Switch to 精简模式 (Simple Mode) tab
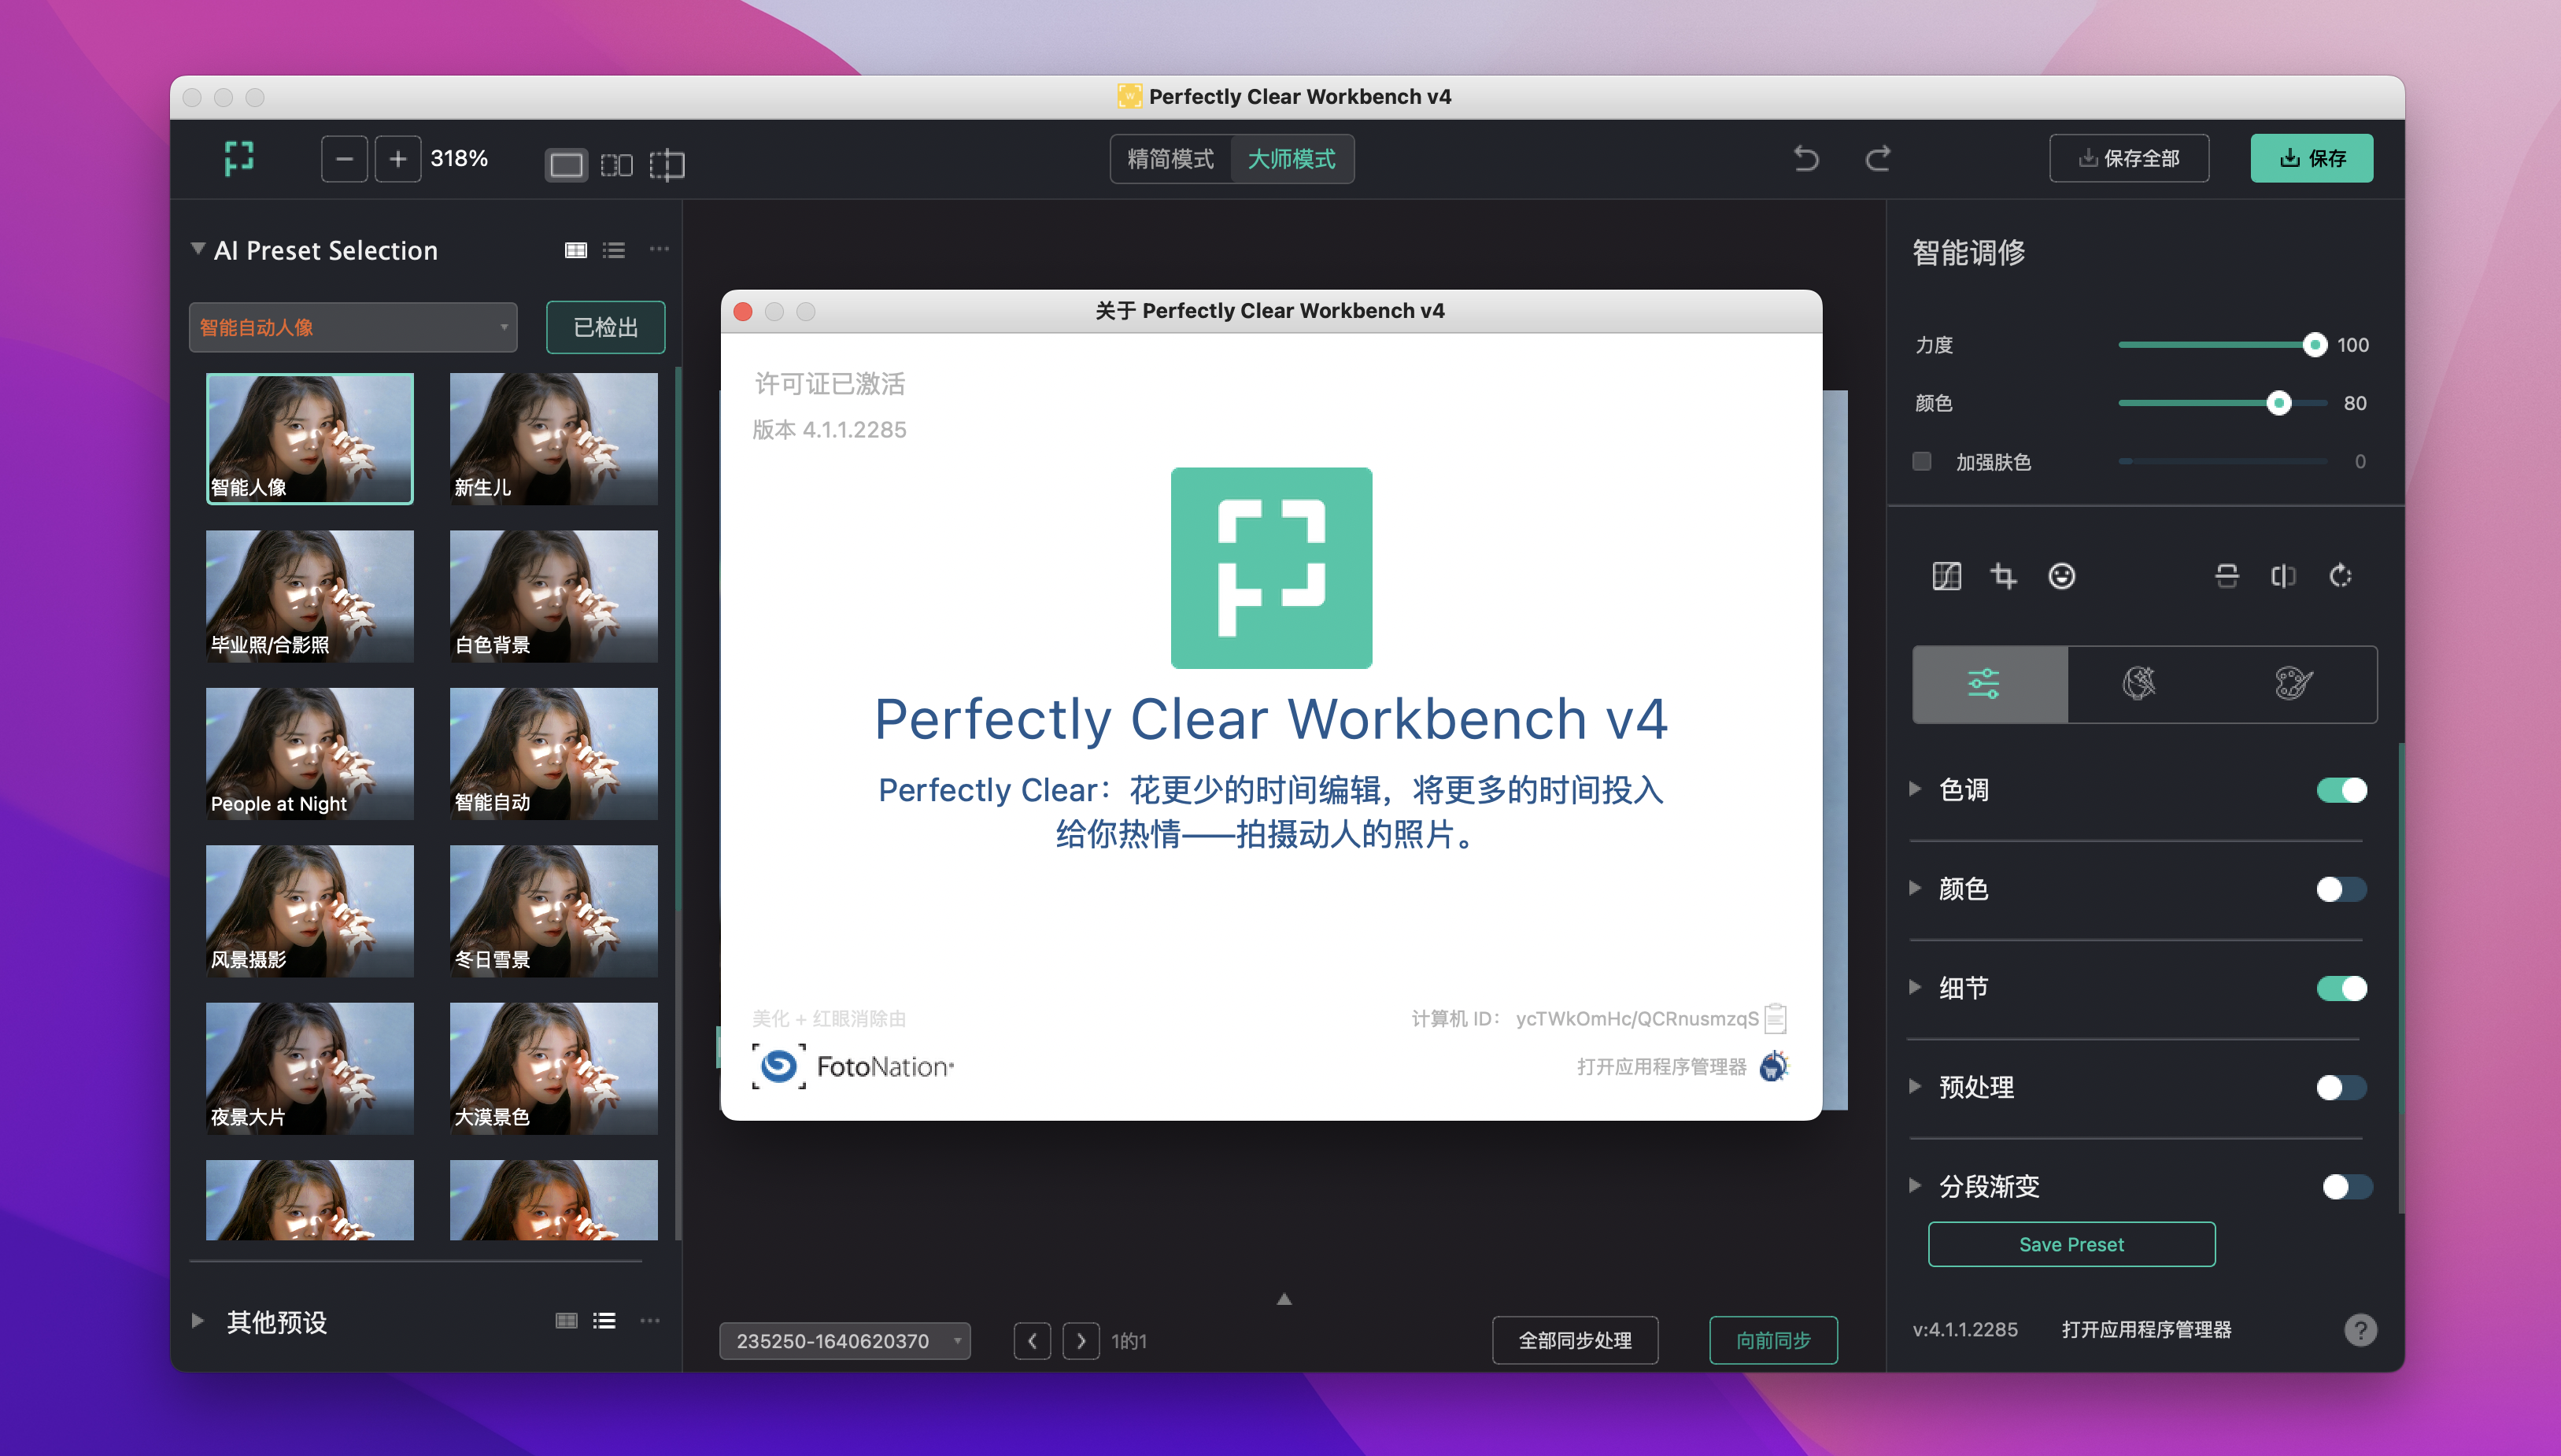The width and height of the screenshot is (2561, 1456). click(1168, 158)
